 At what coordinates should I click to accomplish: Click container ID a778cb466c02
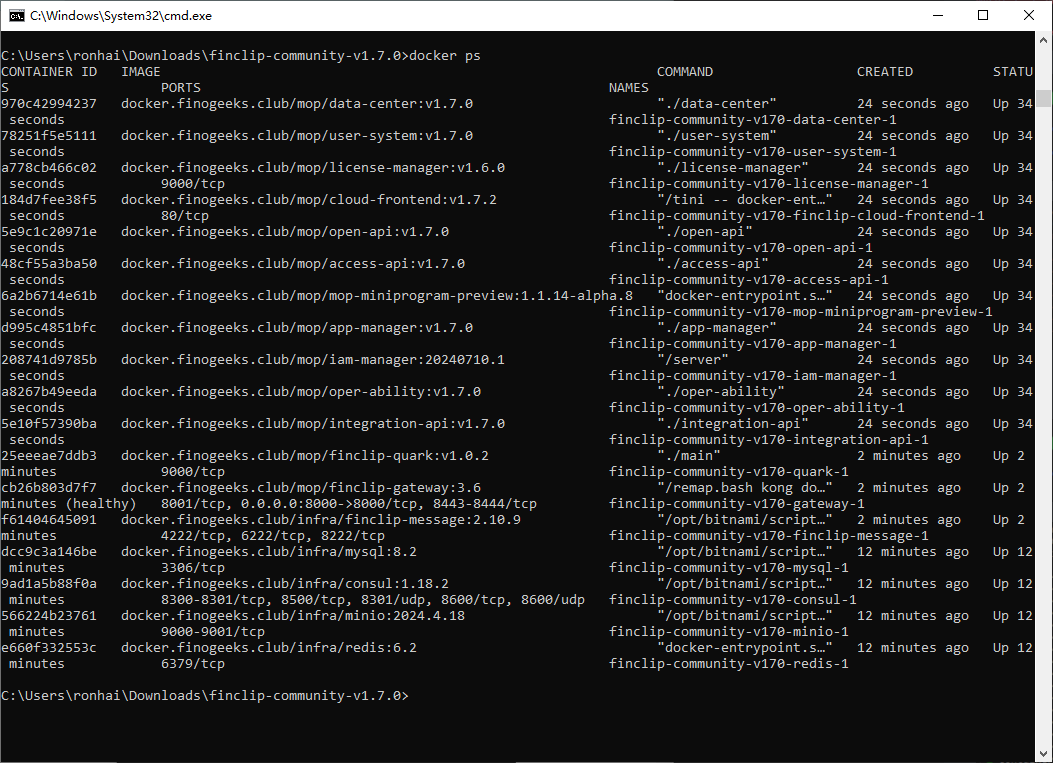pos(49,168)
